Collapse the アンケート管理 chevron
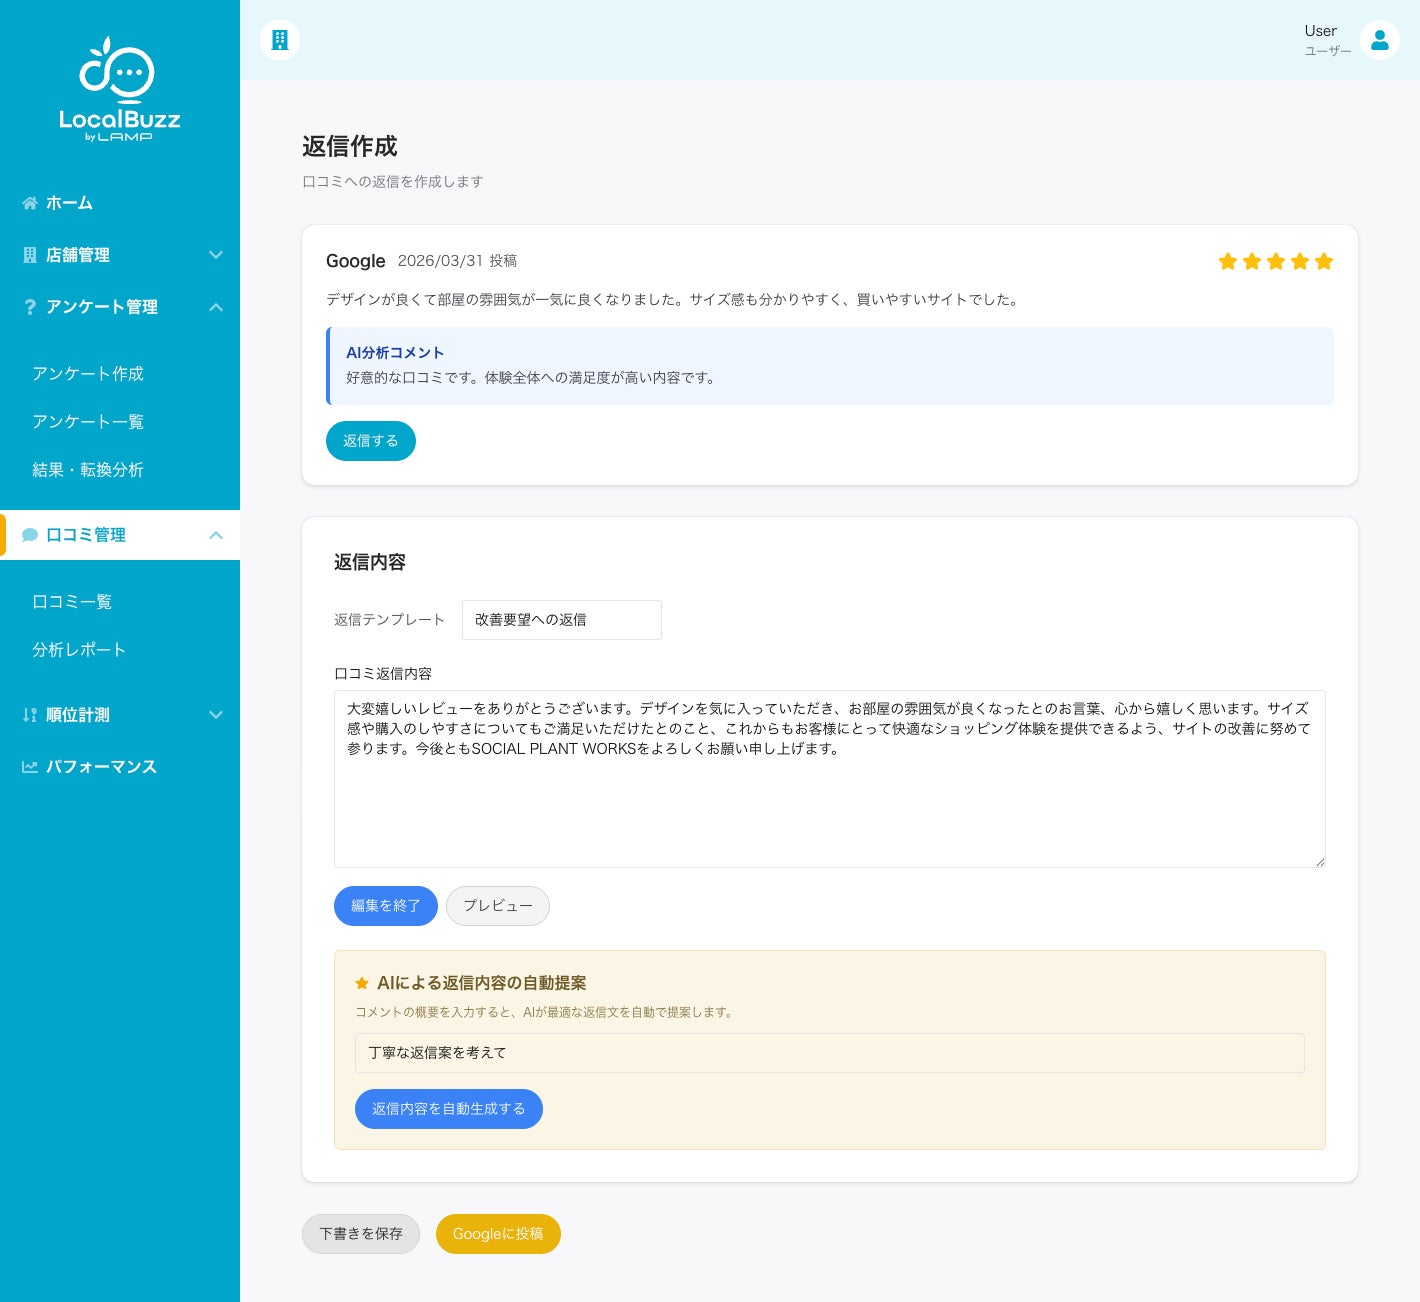This screenshot has width=1420, height=1302. point(216,307)
